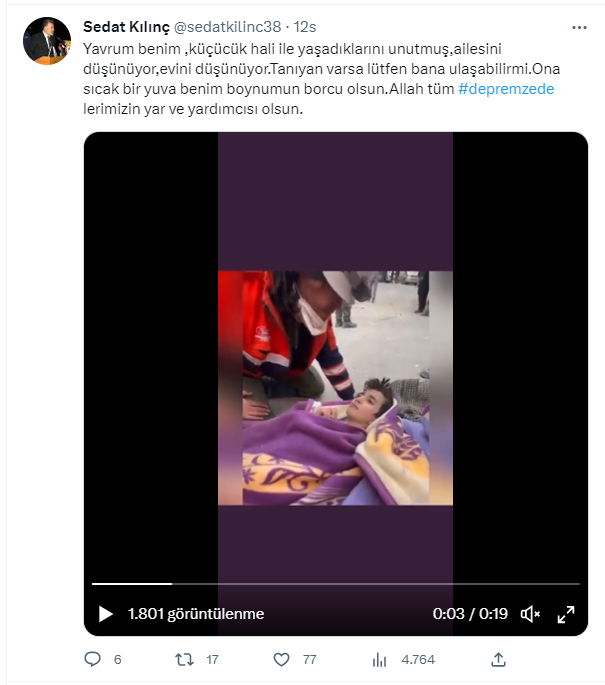This screenshot has width=605, height=685.
Task: Retweet this post
Action: [x=184, y=659]
